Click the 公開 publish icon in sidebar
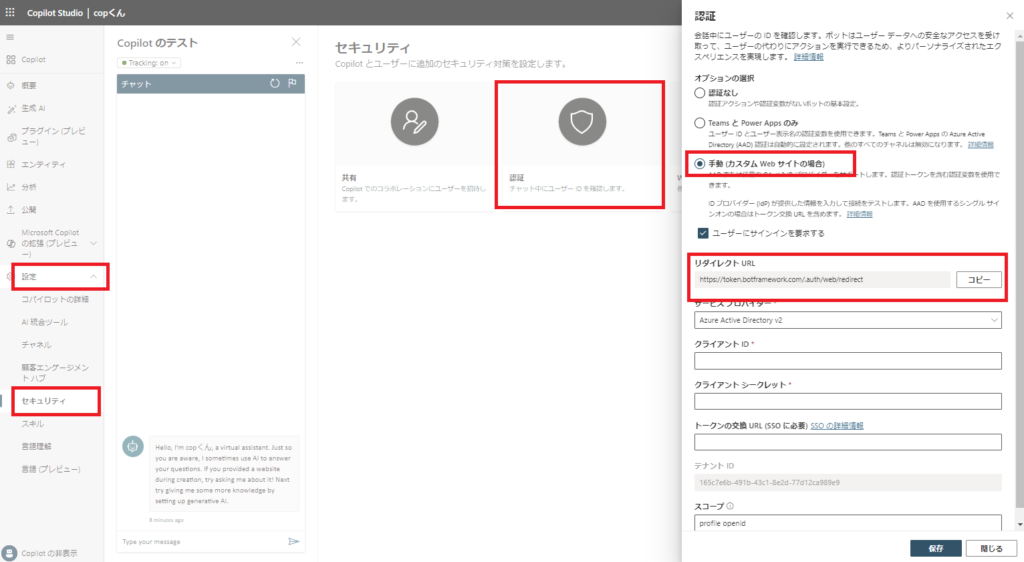The width and height of the screenshot is (1024, 562). click(11, 210)
